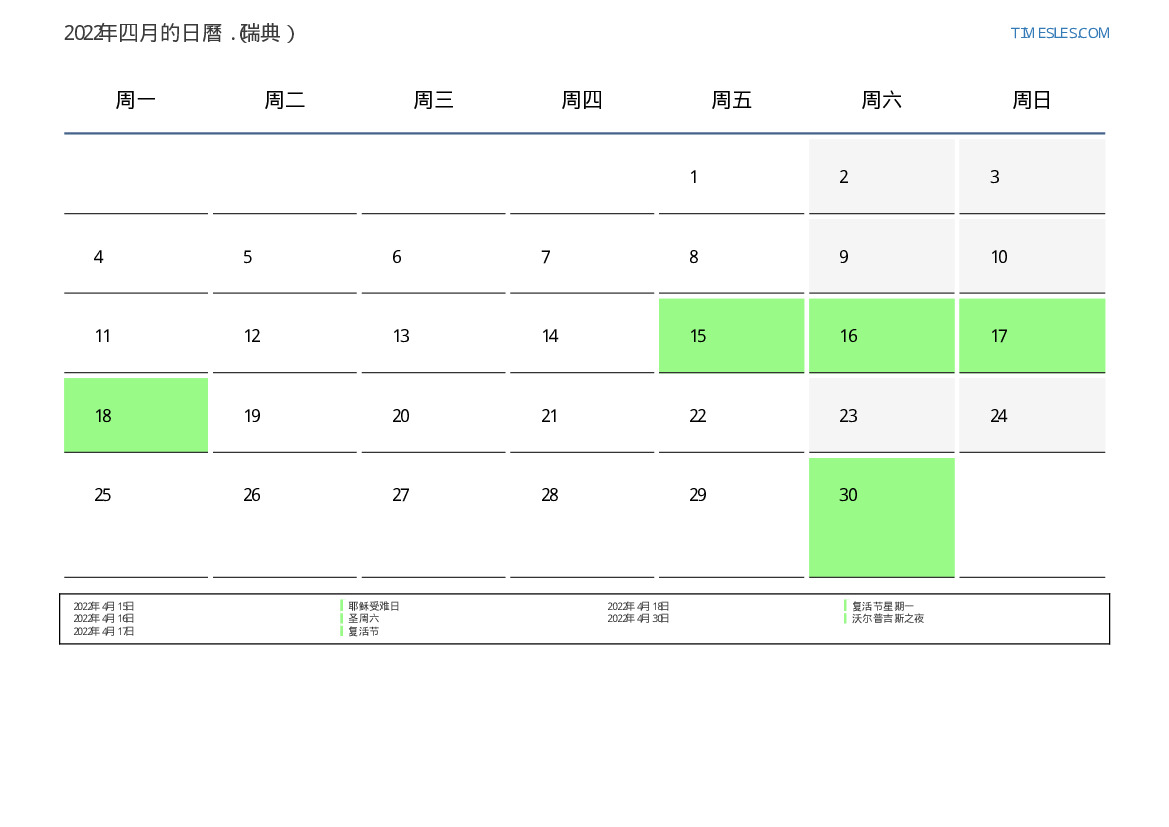Select the 周日 weekday header
Image resolution: width=1169 pixels, height=827 pixels.
[x=1031, y=100]
